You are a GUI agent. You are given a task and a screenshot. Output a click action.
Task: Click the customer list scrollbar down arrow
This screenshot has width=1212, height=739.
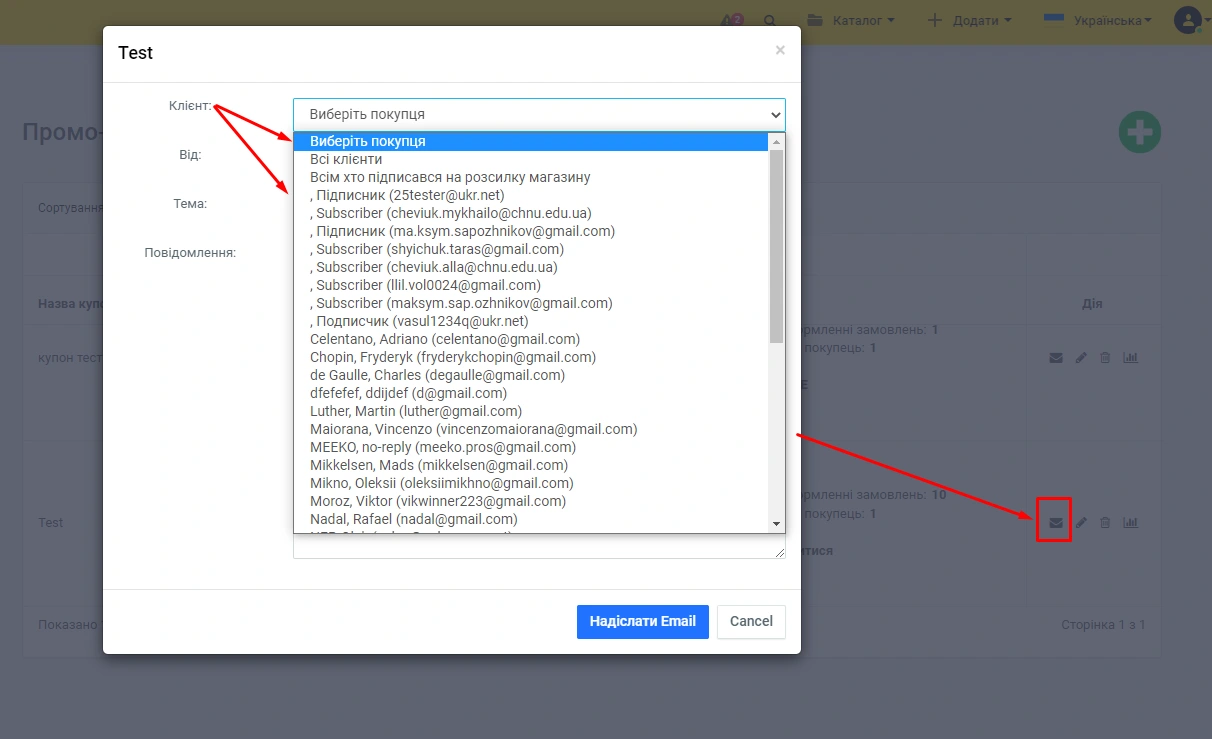coord(776,524)
